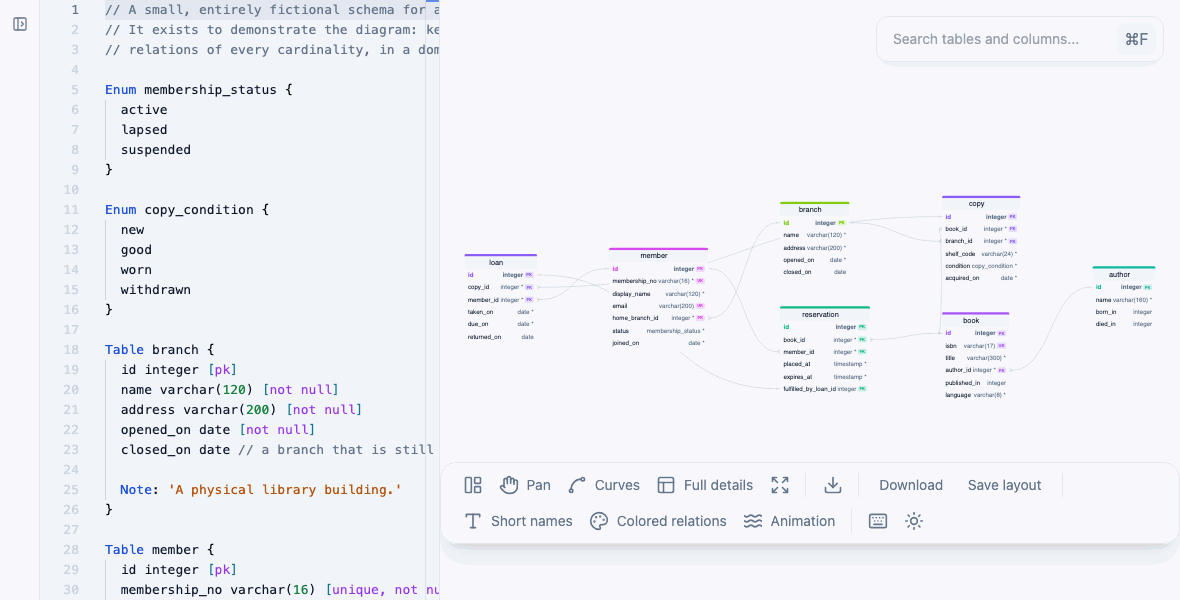Select the reservation table header
1180x600 pixels.
[825, 314]
